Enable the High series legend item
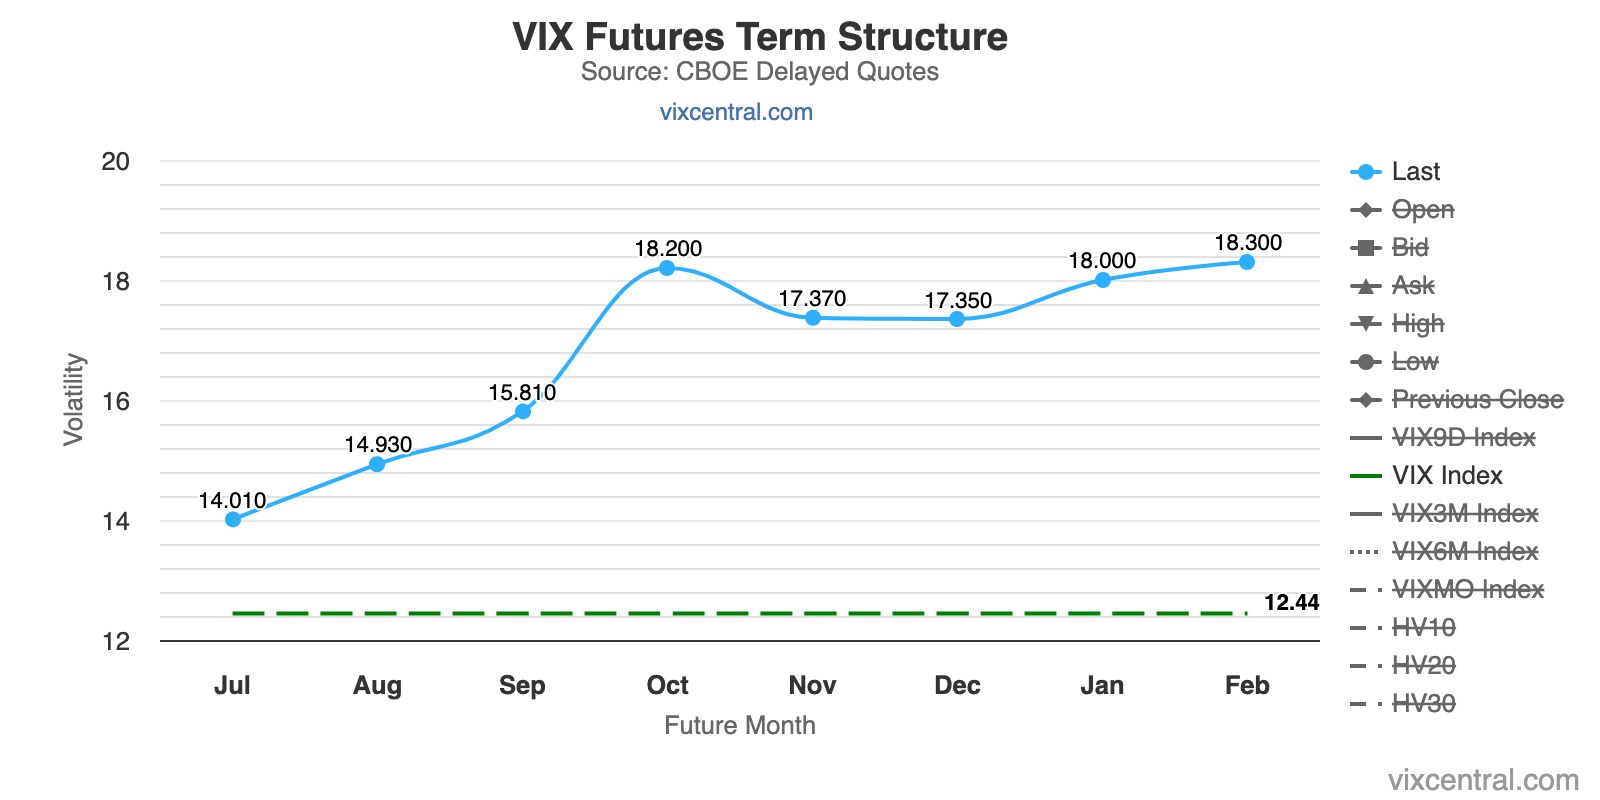Viewport: 1600px width, 800px height. click(x=1417, y=324)
